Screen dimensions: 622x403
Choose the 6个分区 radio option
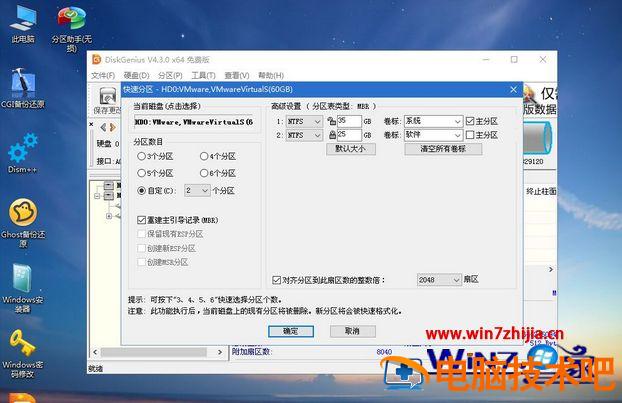pos(203,173)
